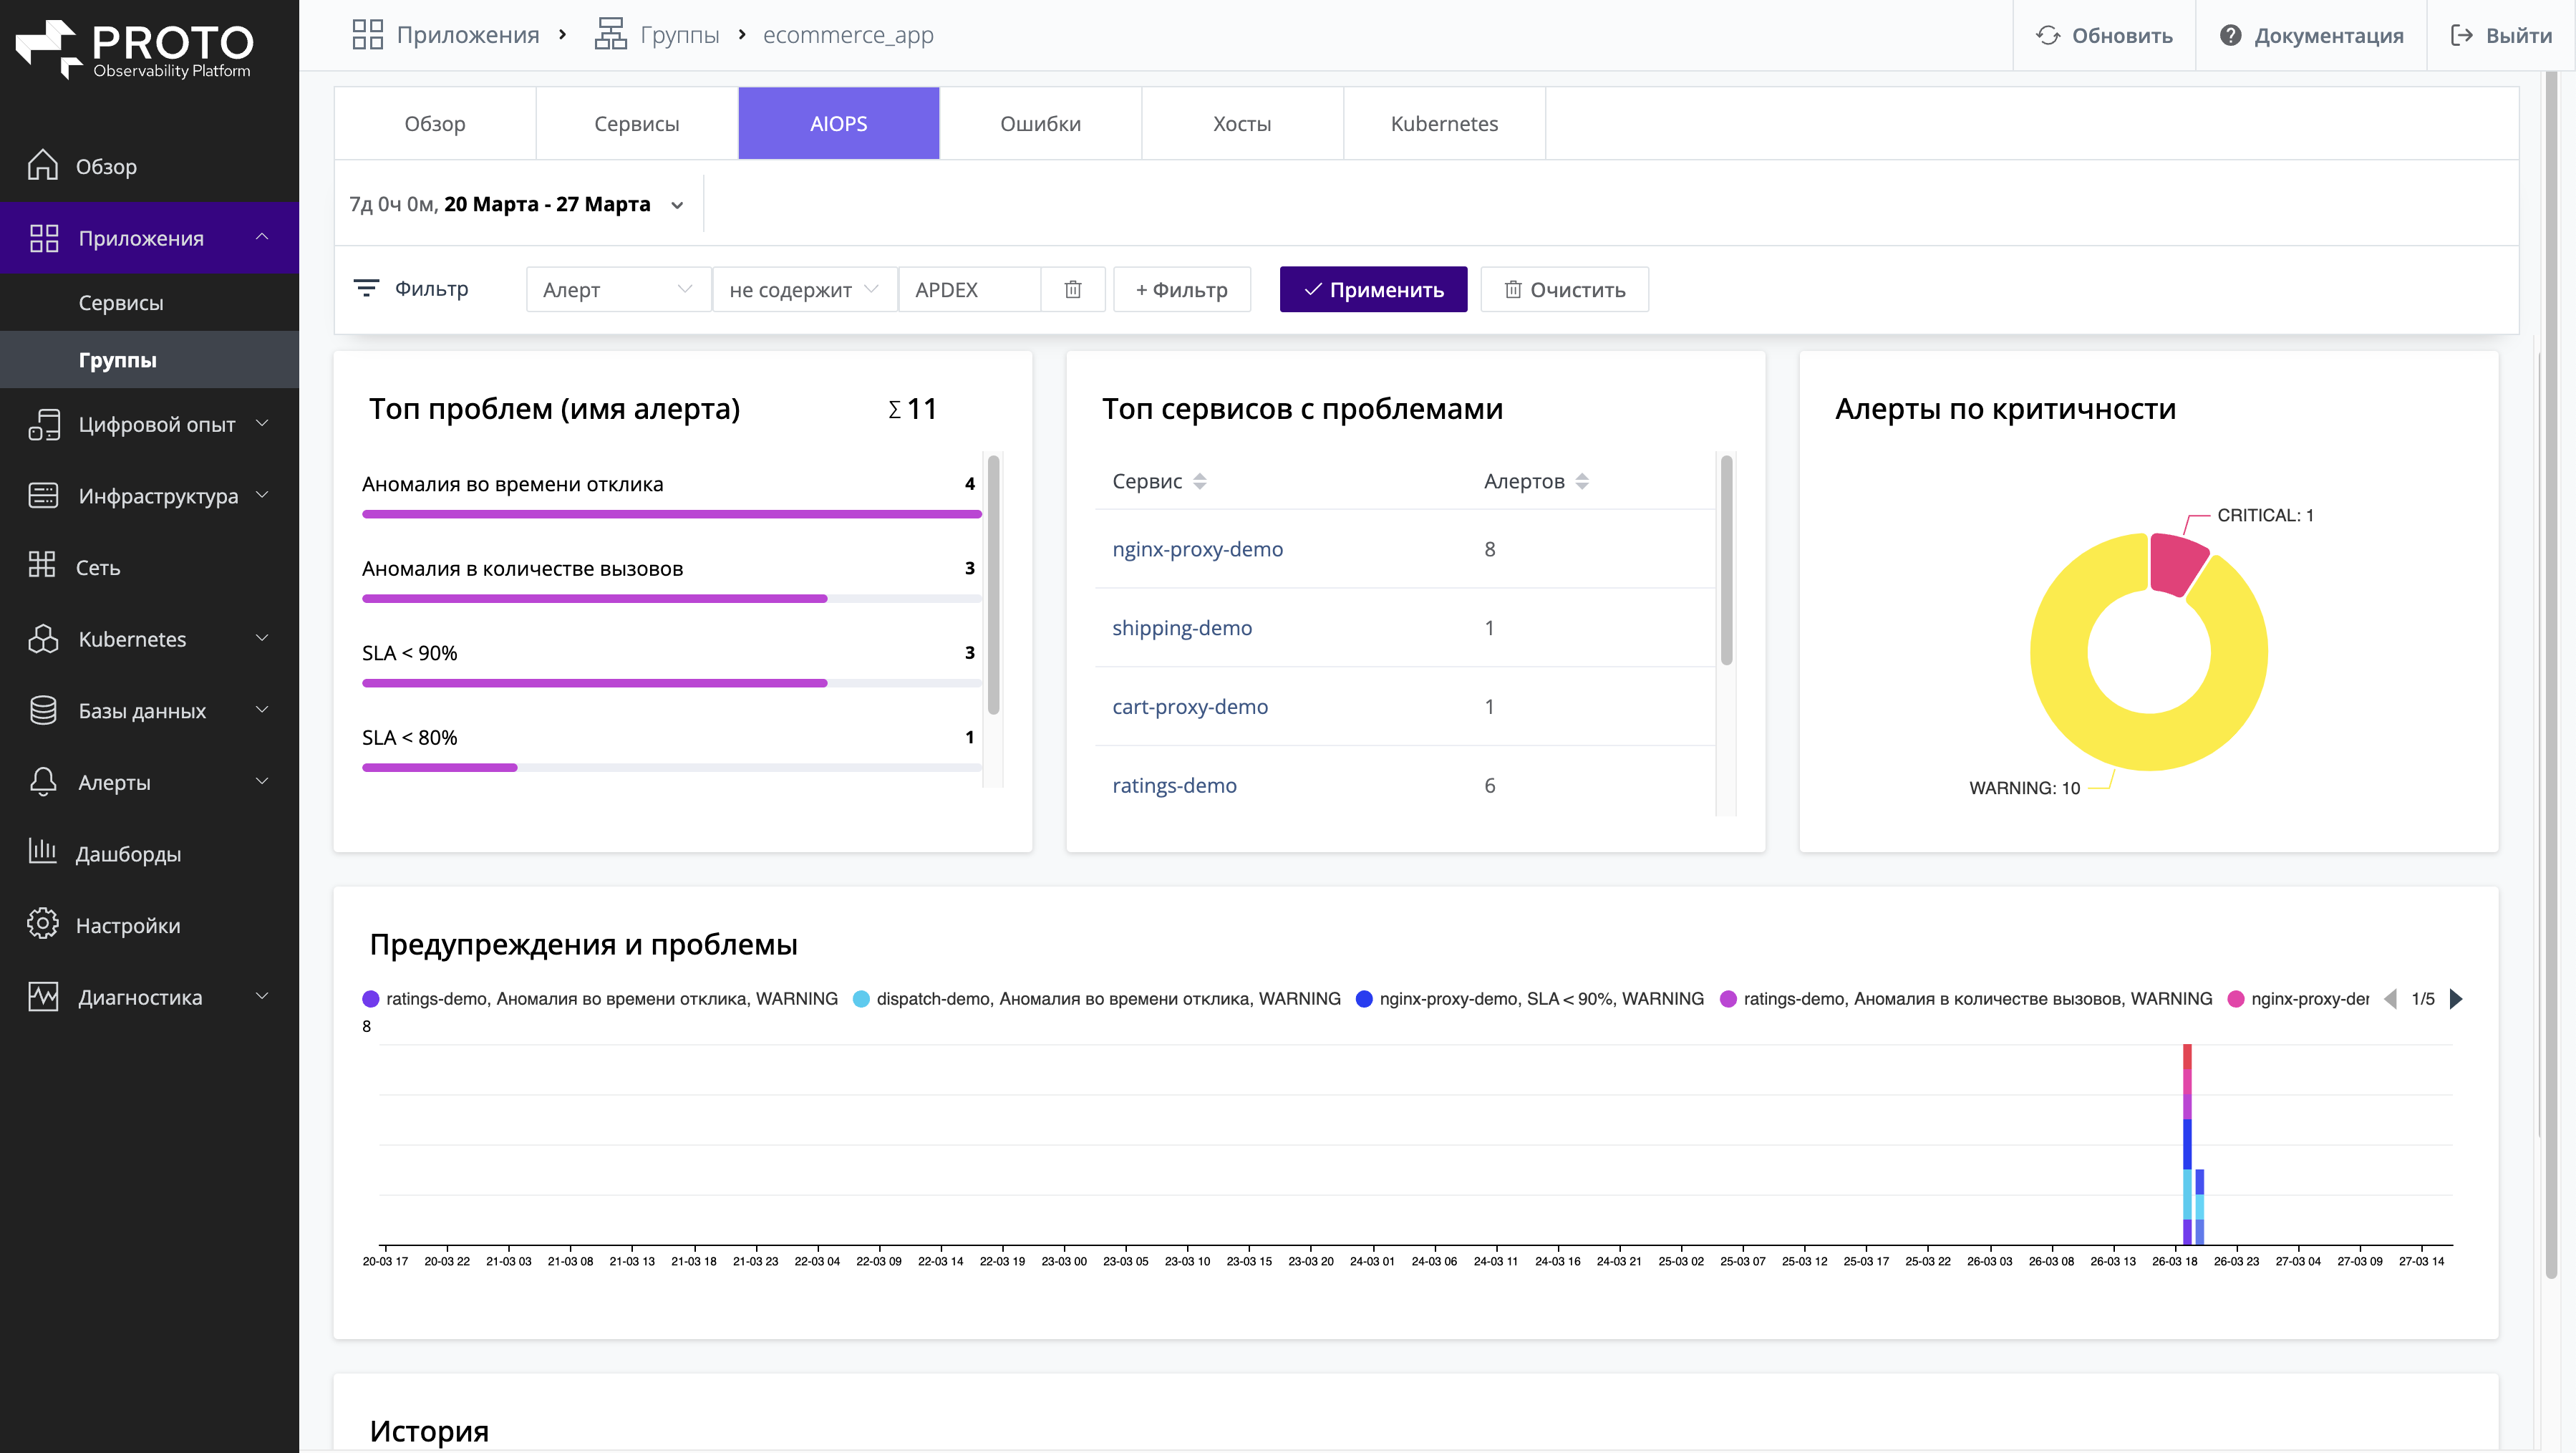Expand the Базы данных sidebar section
Screen dimensions: 2576x1453
262,710
